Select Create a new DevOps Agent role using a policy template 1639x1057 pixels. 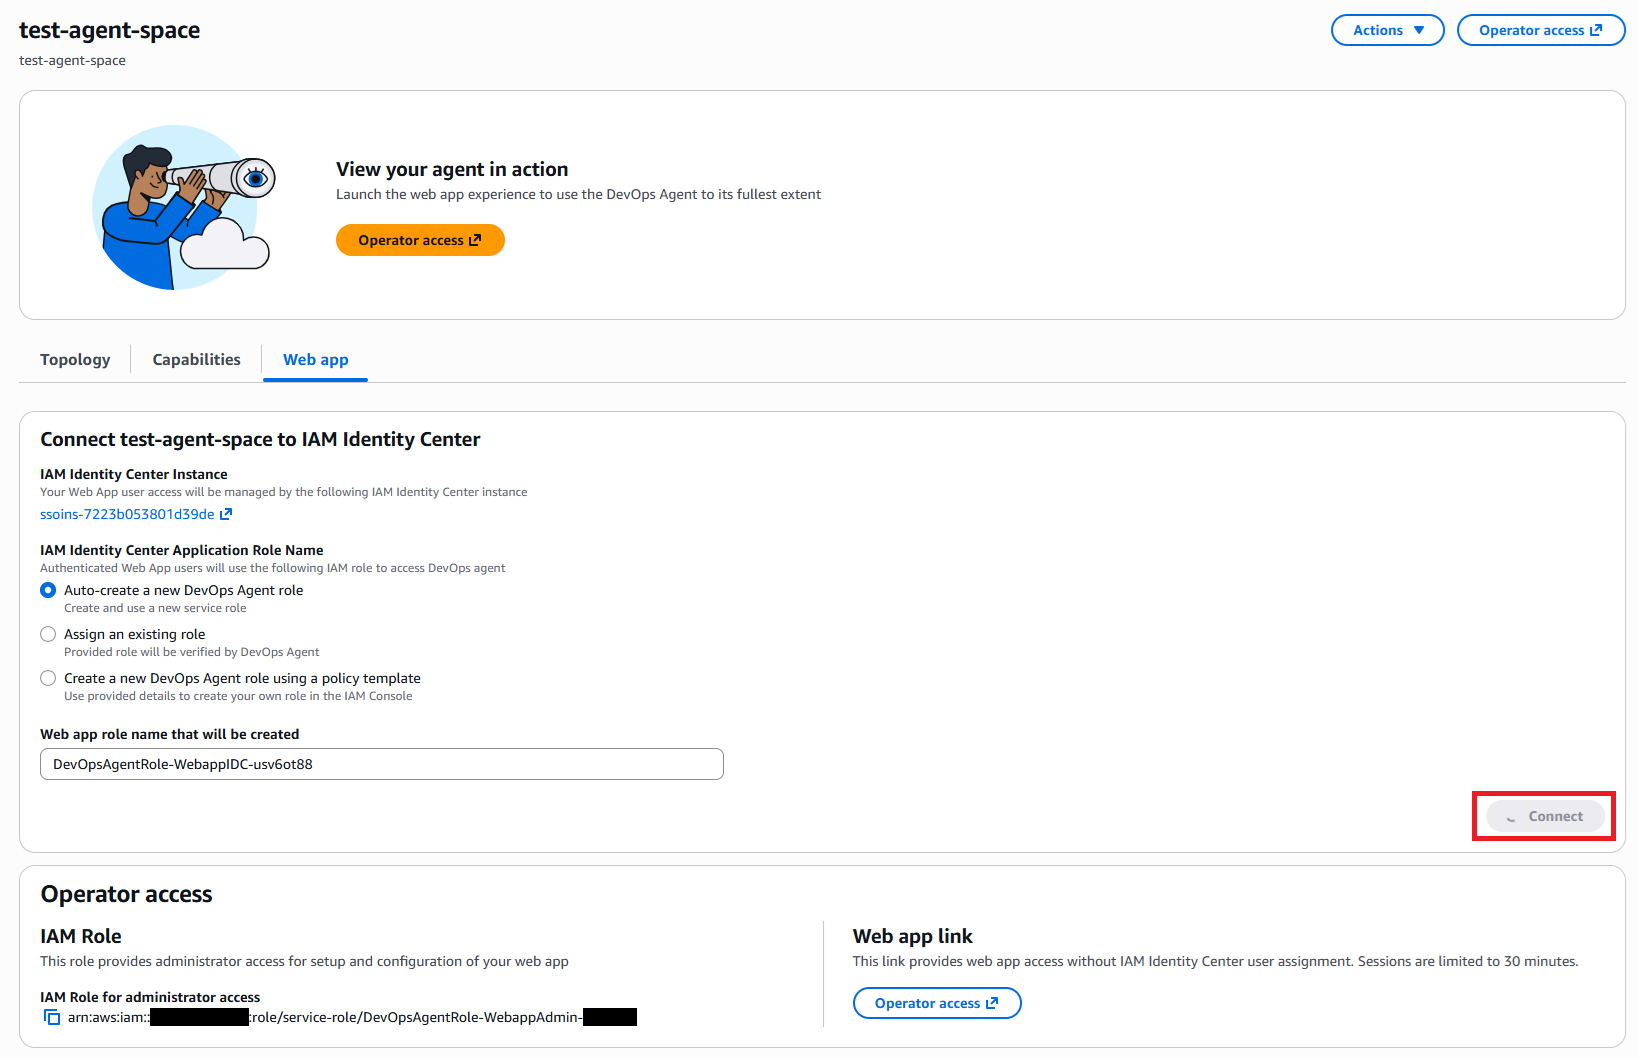click(x=48, y=678)
